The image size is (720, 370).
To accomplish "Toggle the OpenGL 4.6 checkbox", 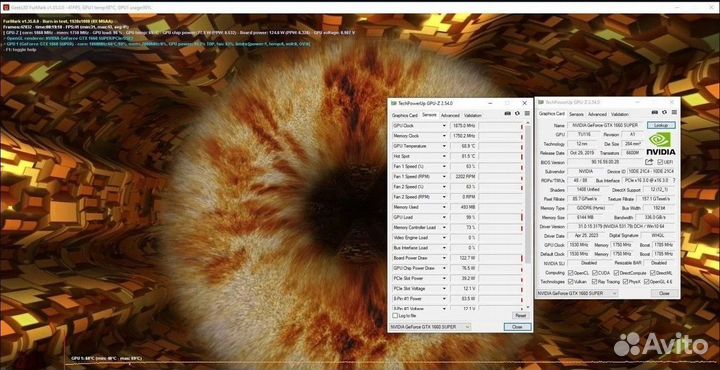I will click(647, 281).
